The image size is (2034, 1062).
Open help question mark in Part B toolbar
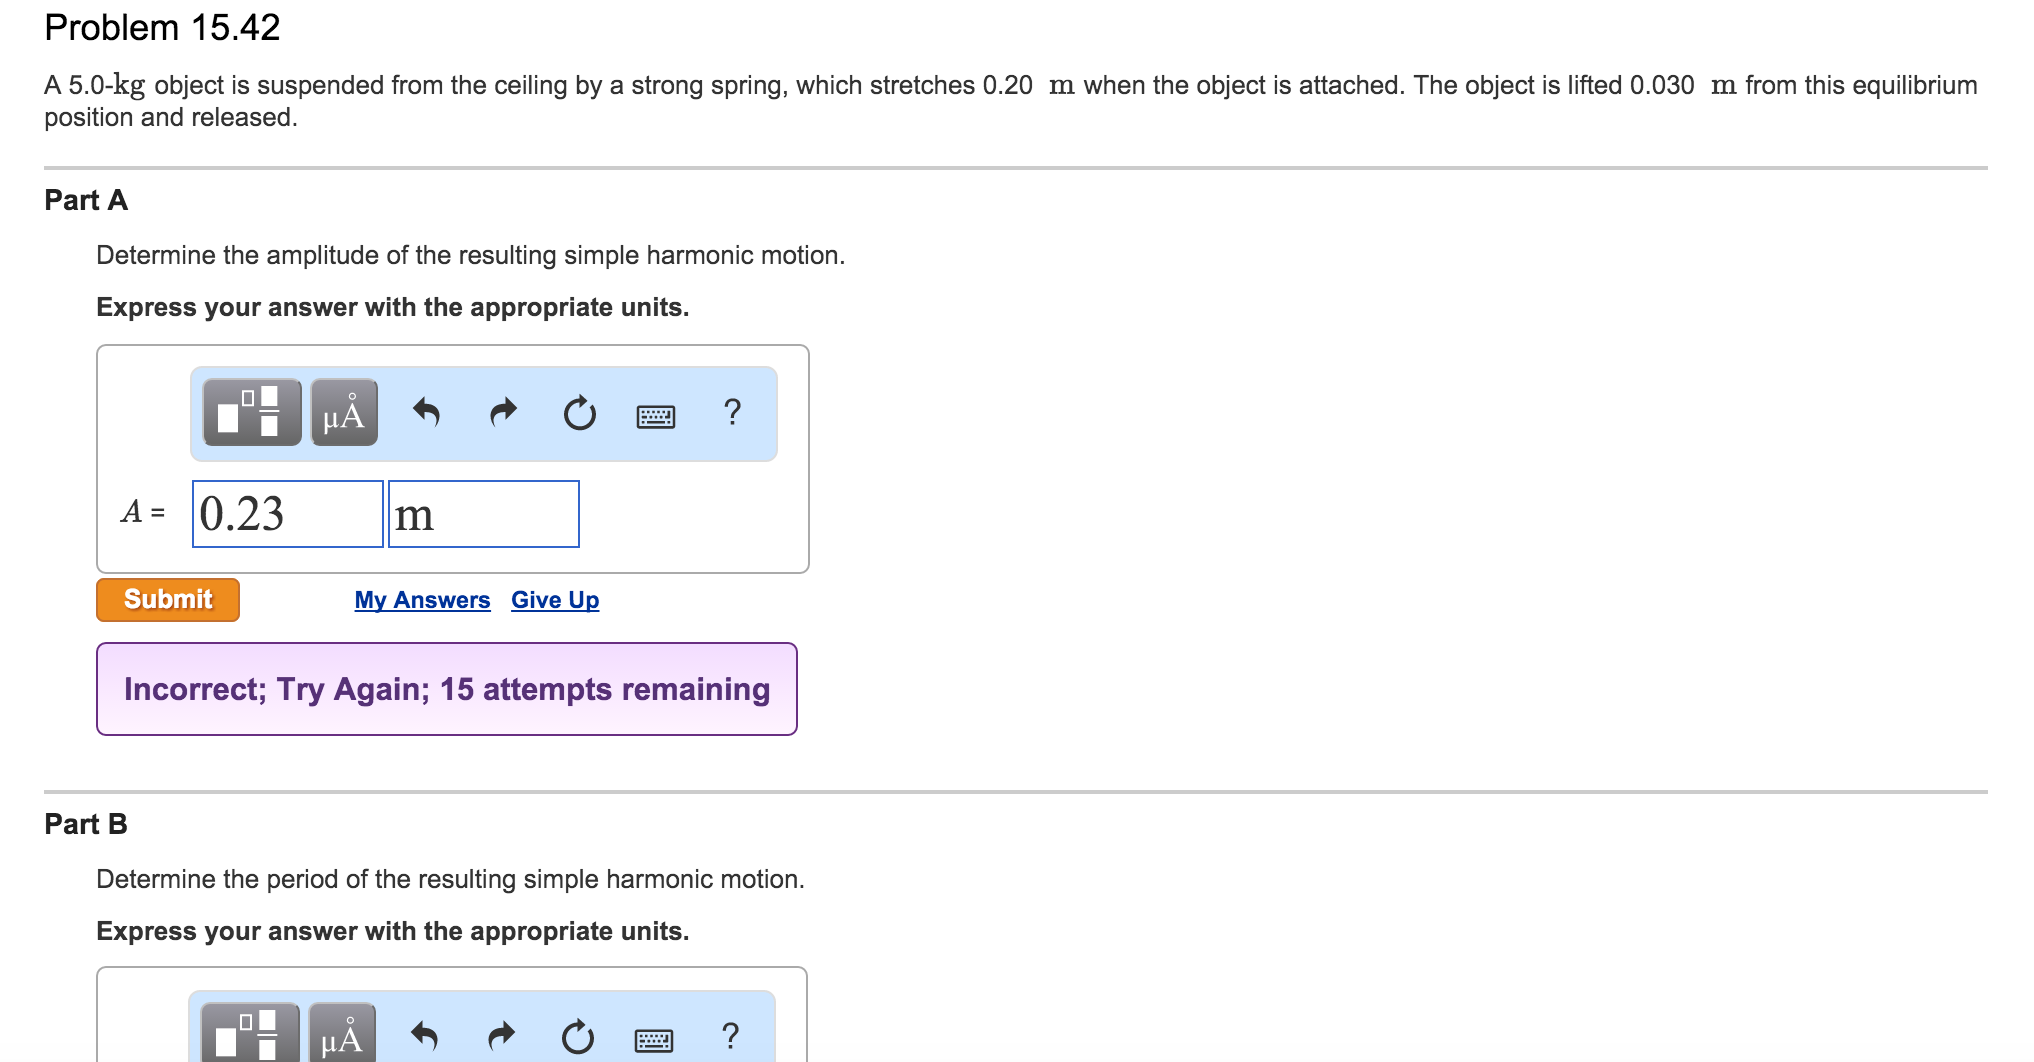730,1035
